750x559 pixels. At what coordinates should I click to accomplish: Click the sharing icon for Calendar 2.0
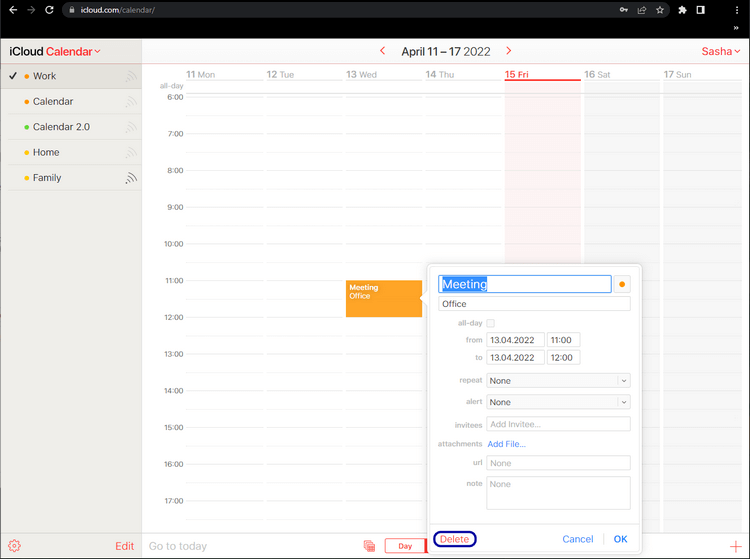pos(131,127)
